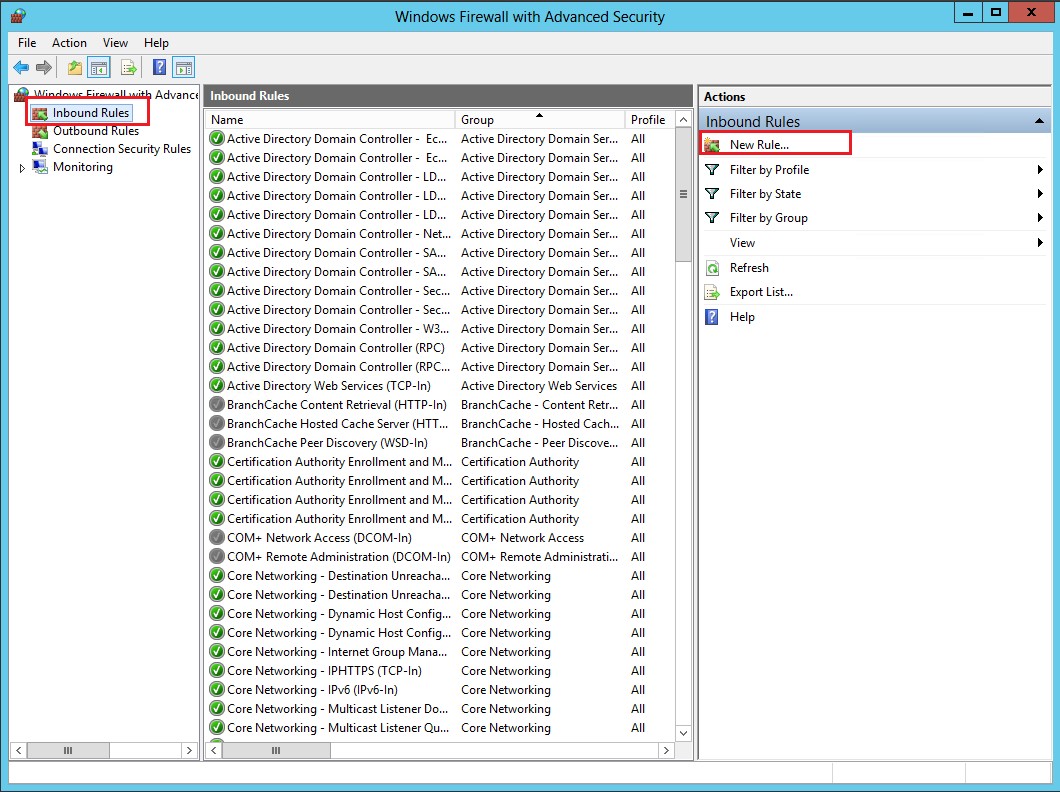Click rules list horizontal scrollbar thumb
The width and height of the screenshot is (1060, 792).
[276, 750]
